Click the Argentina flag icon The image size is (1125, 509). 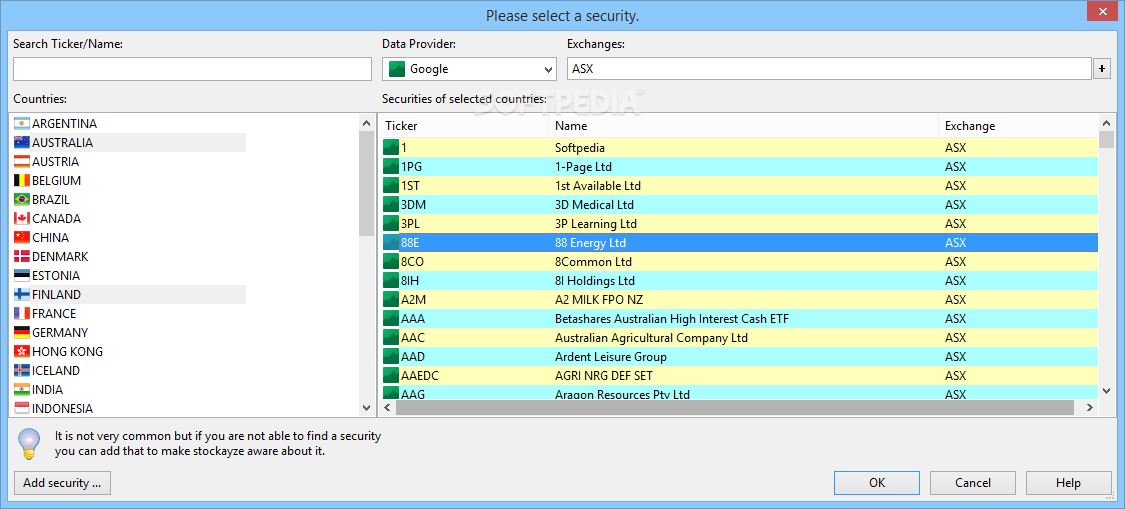[22, 123]
